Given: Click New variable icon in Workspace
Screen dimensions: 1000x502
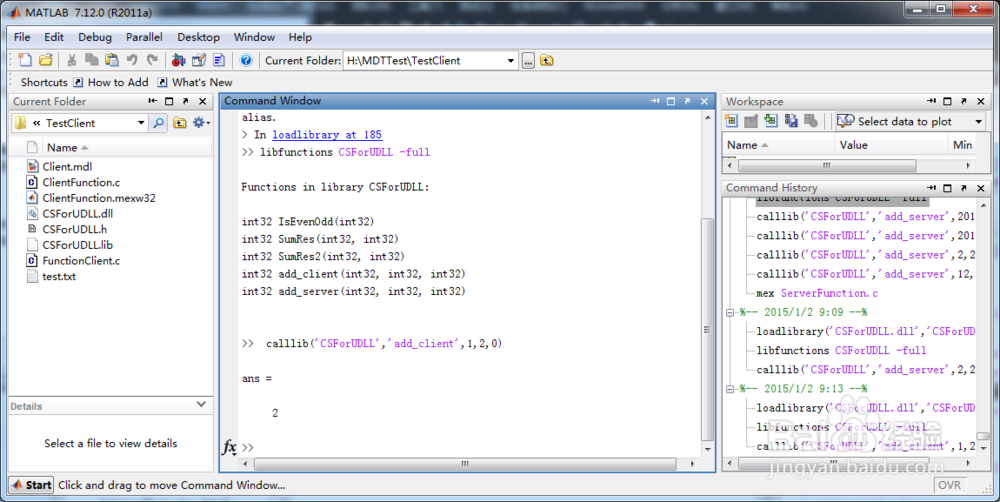Looking at the screenshot, I should (x=732, y=121).
